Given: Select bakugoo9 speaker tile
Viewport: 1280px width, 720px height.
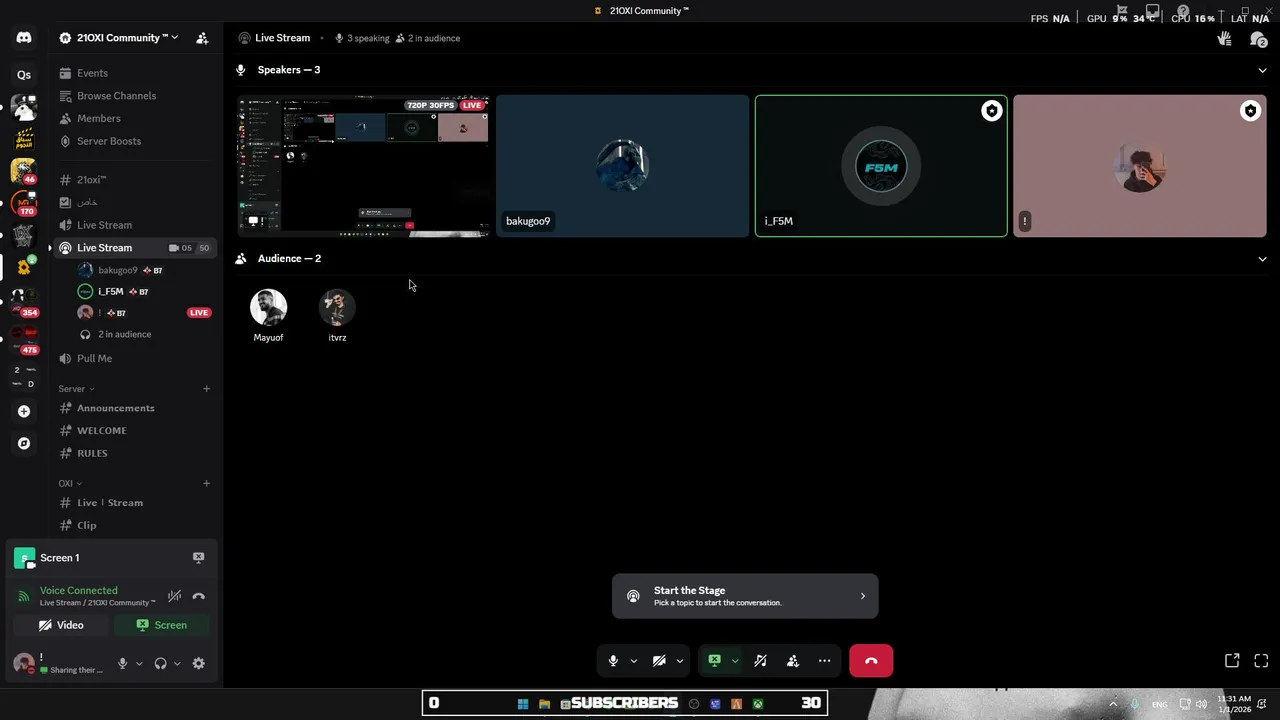Looking at the screenshot, I should coord(622,166).
